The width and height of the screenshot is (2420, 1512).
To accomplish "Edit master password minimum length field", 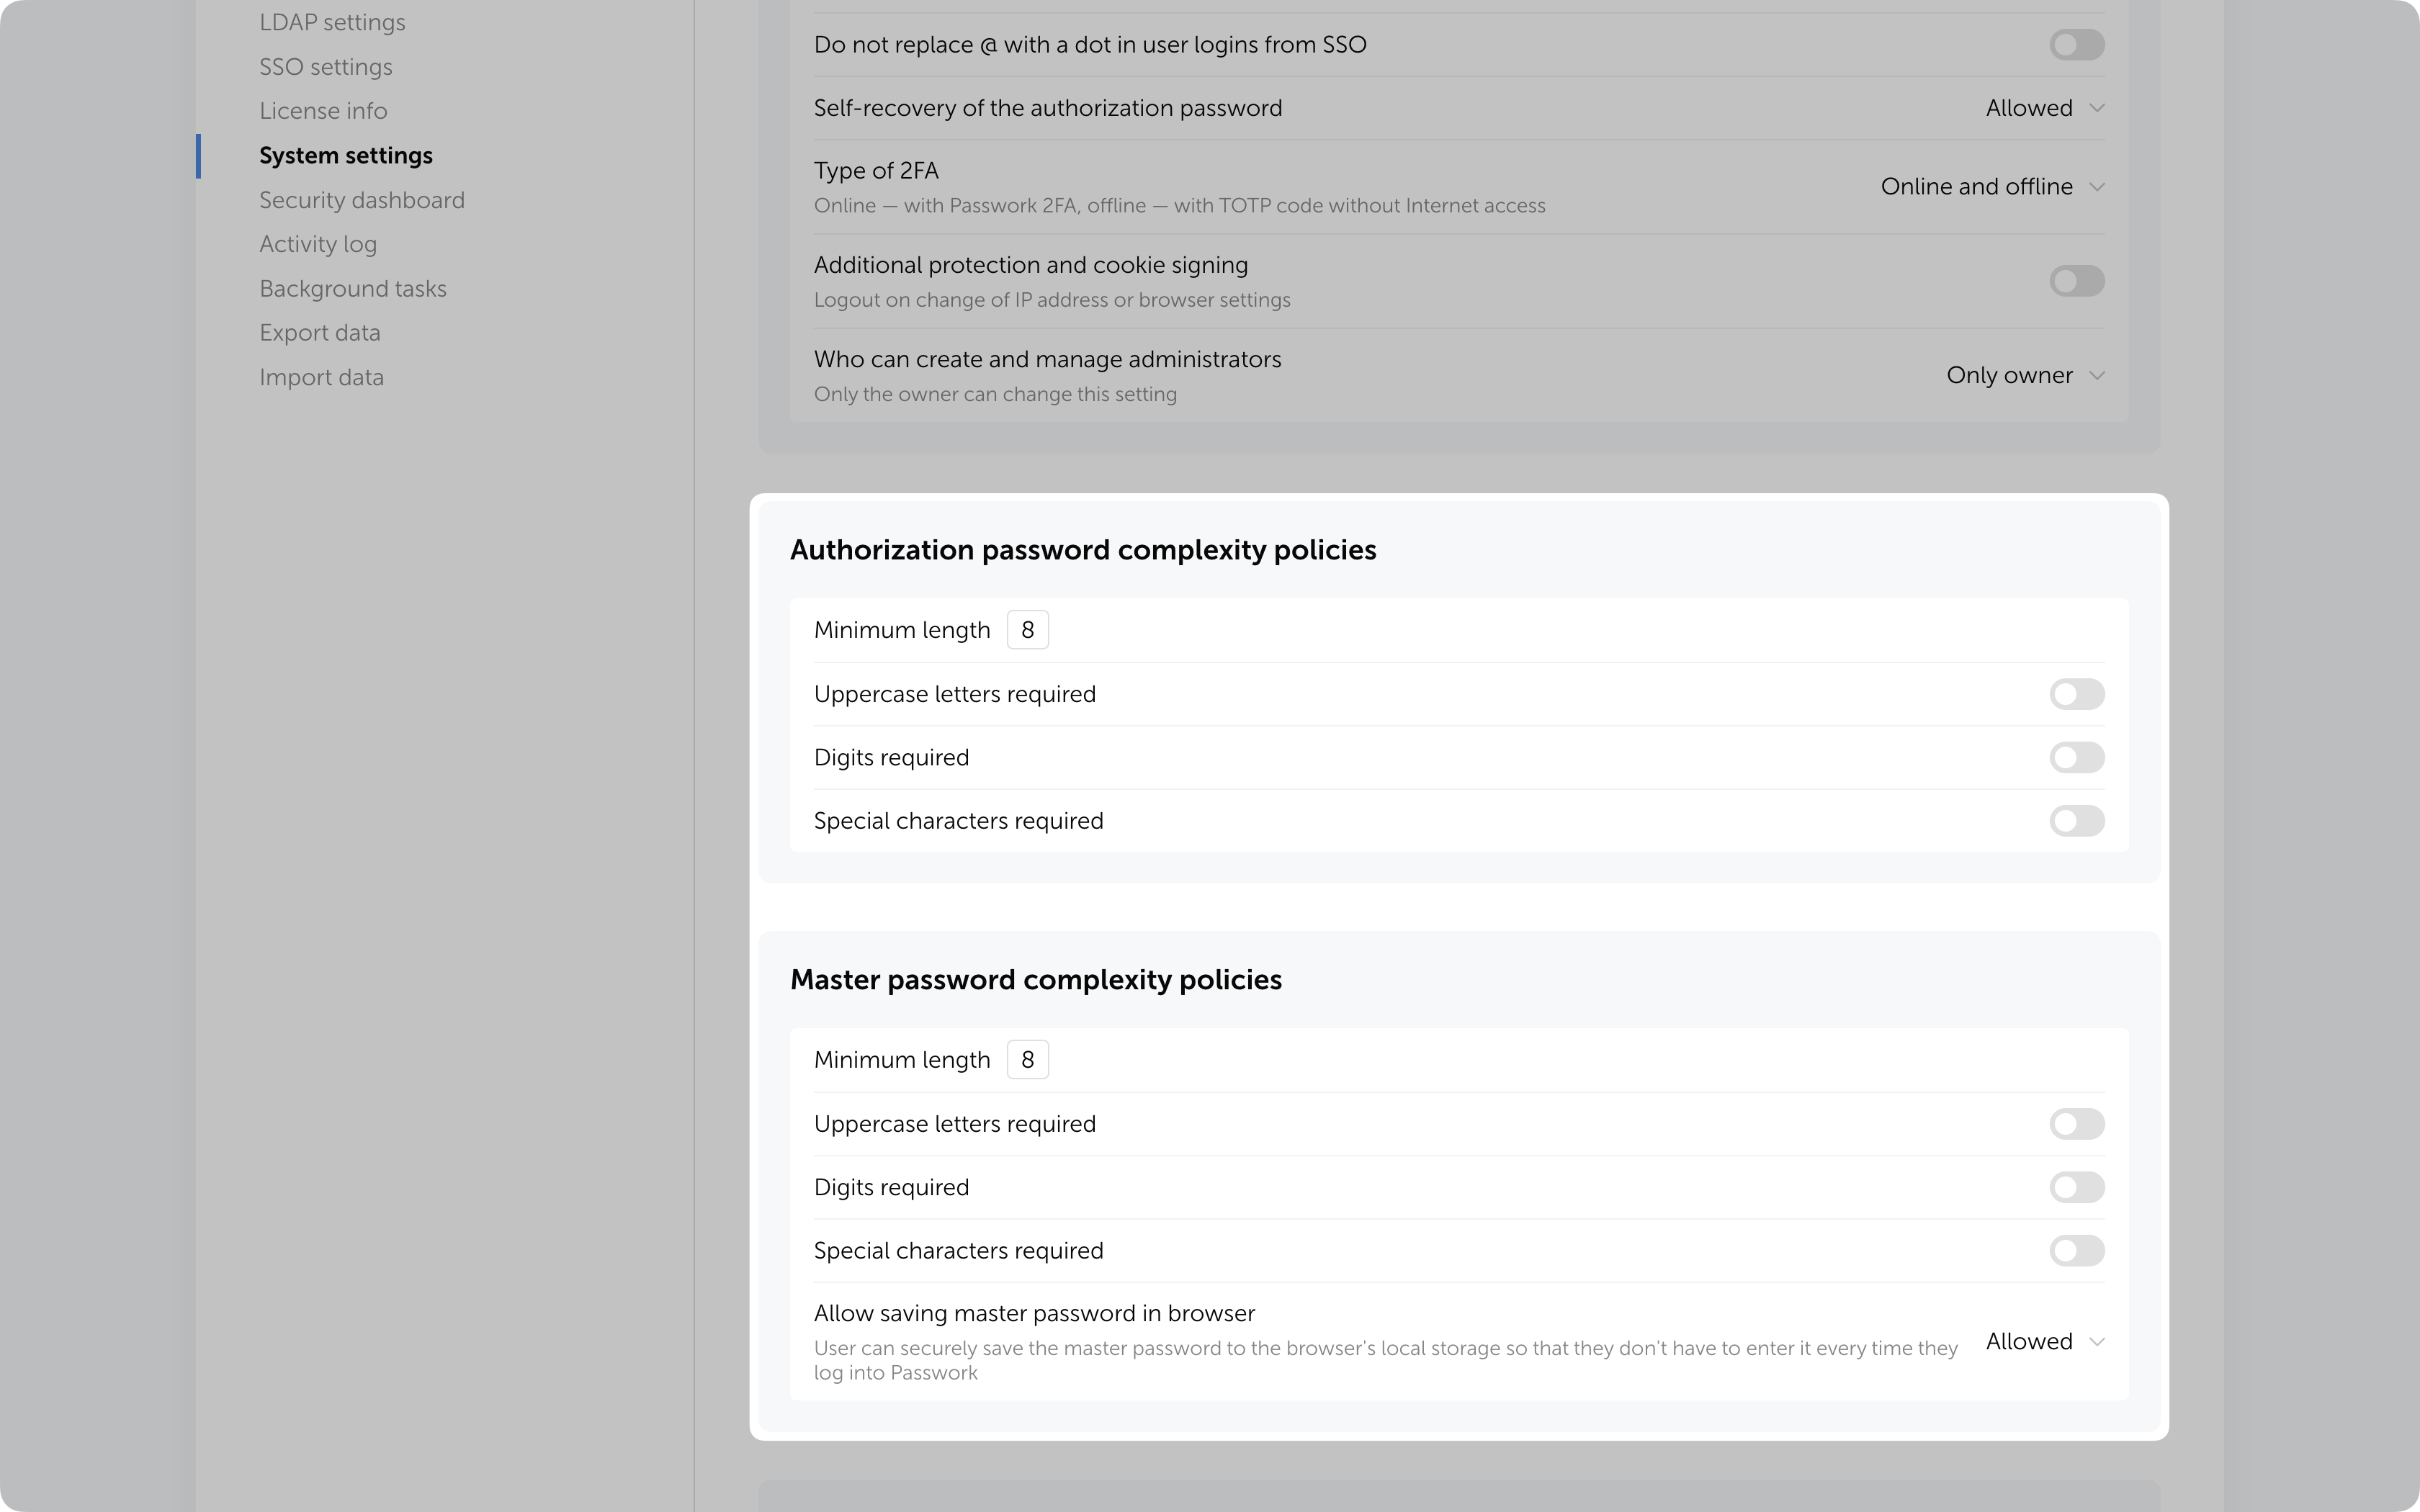I will coord(1027,1059).
